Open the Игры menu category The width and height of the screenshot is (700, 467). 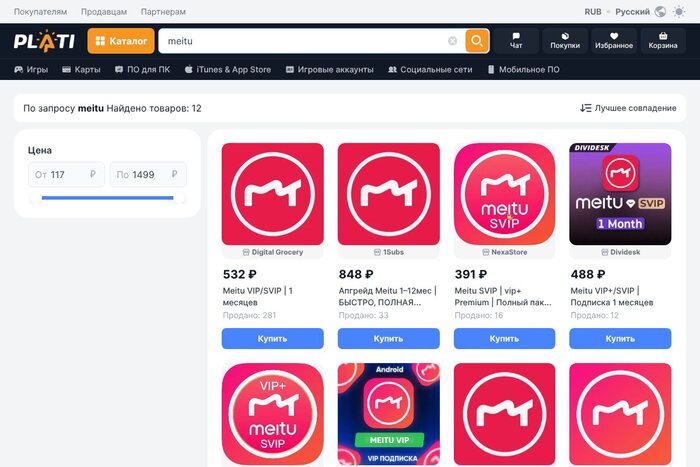pos(31,69)
